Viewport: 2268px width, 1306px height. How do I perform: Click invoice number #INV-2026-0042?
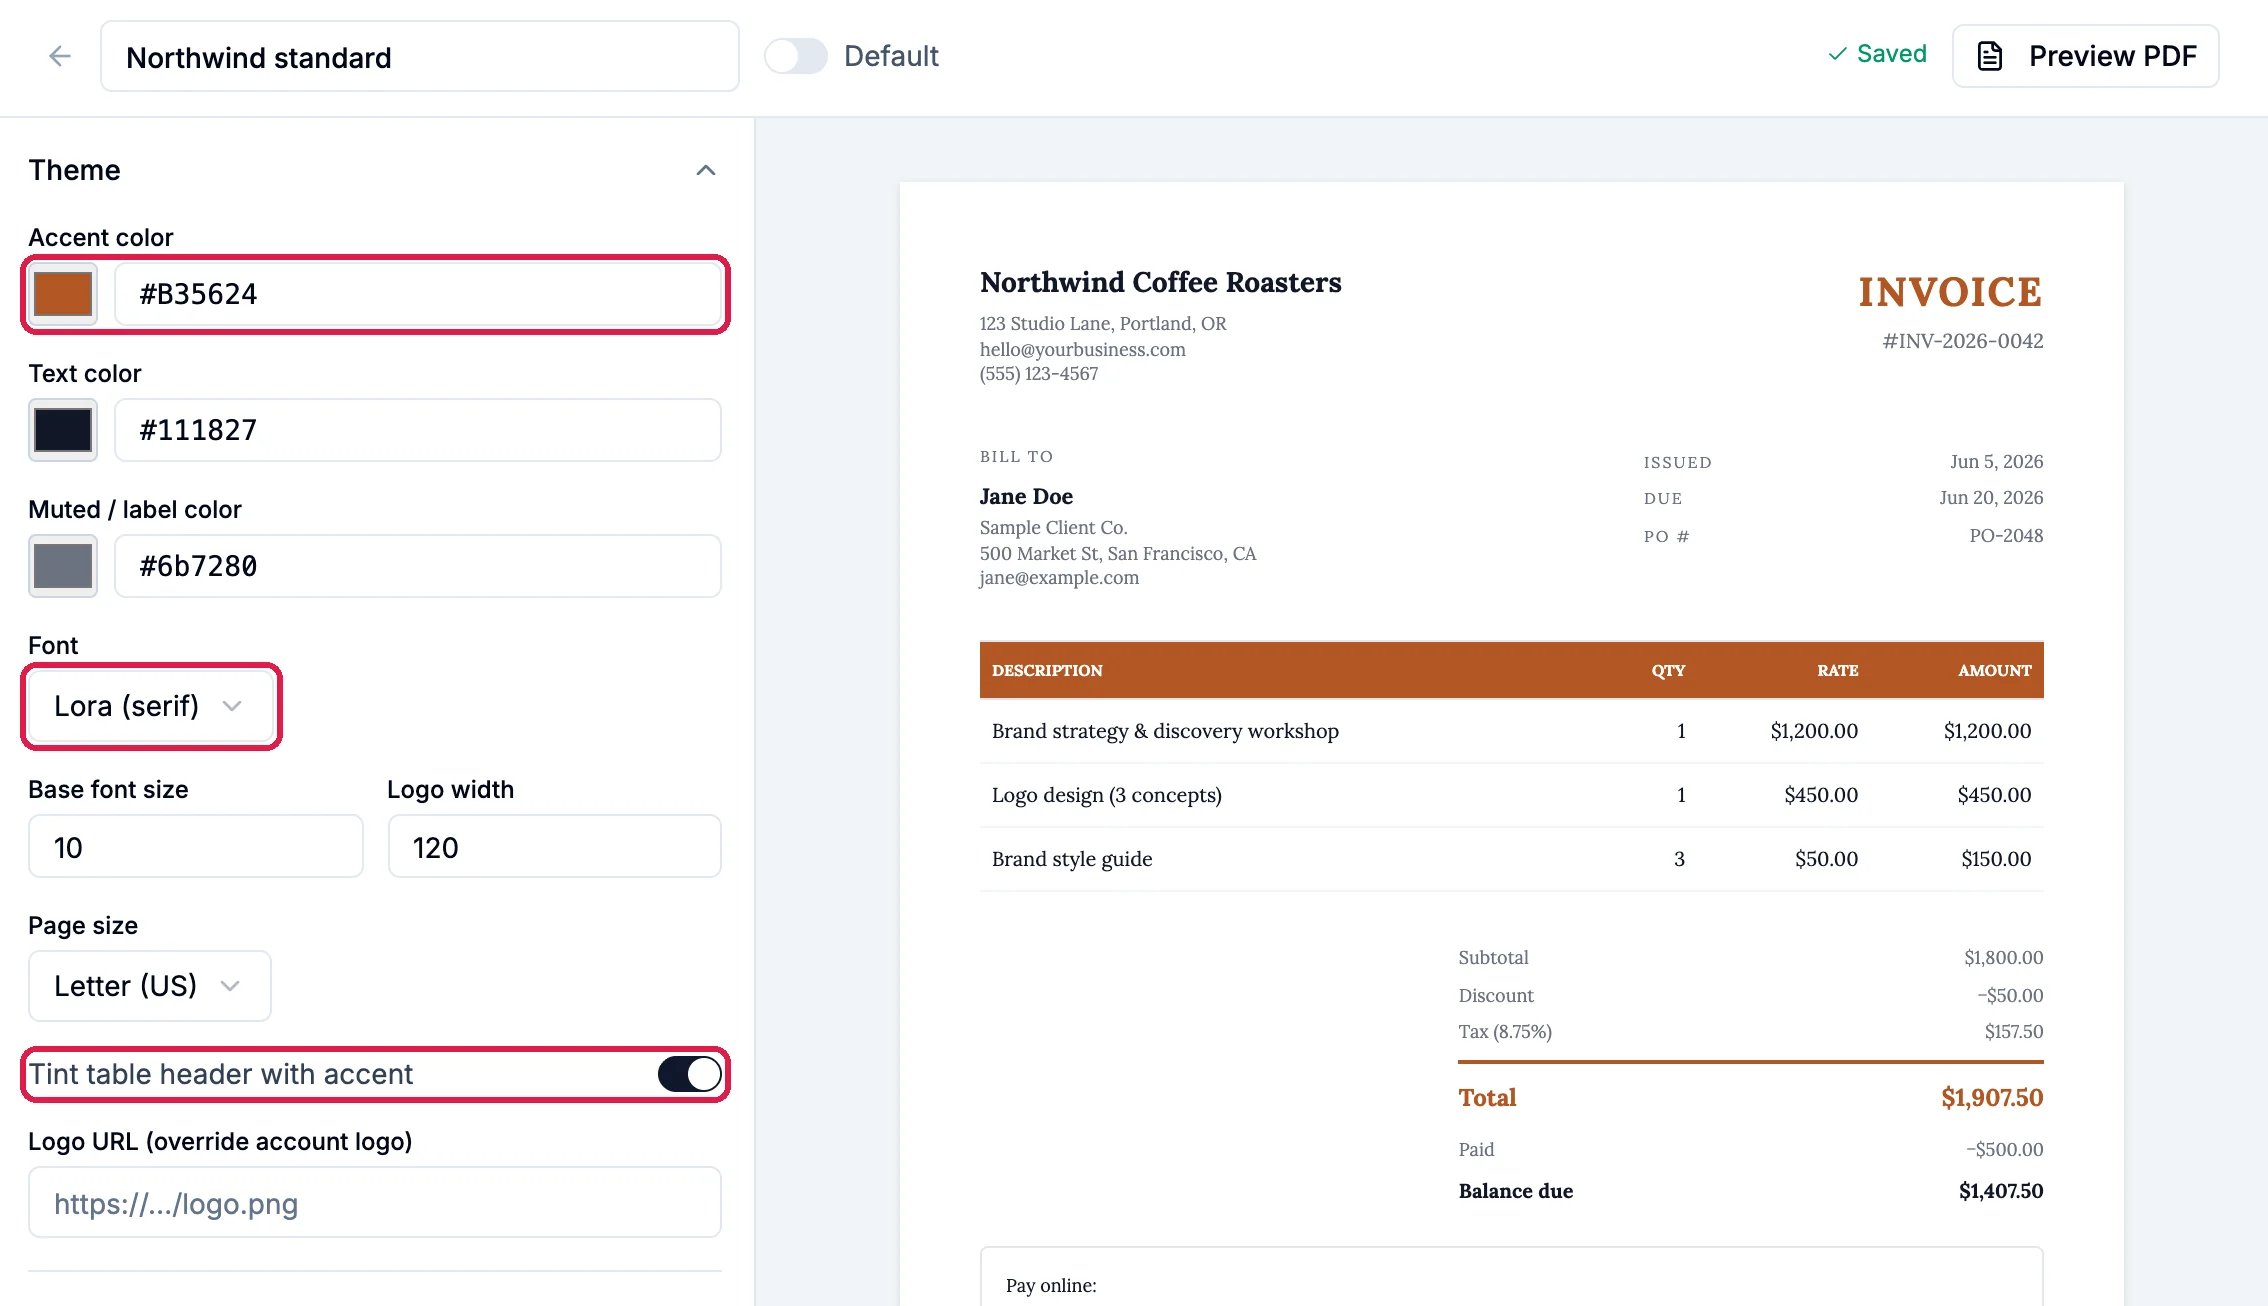pos(1962,341)
